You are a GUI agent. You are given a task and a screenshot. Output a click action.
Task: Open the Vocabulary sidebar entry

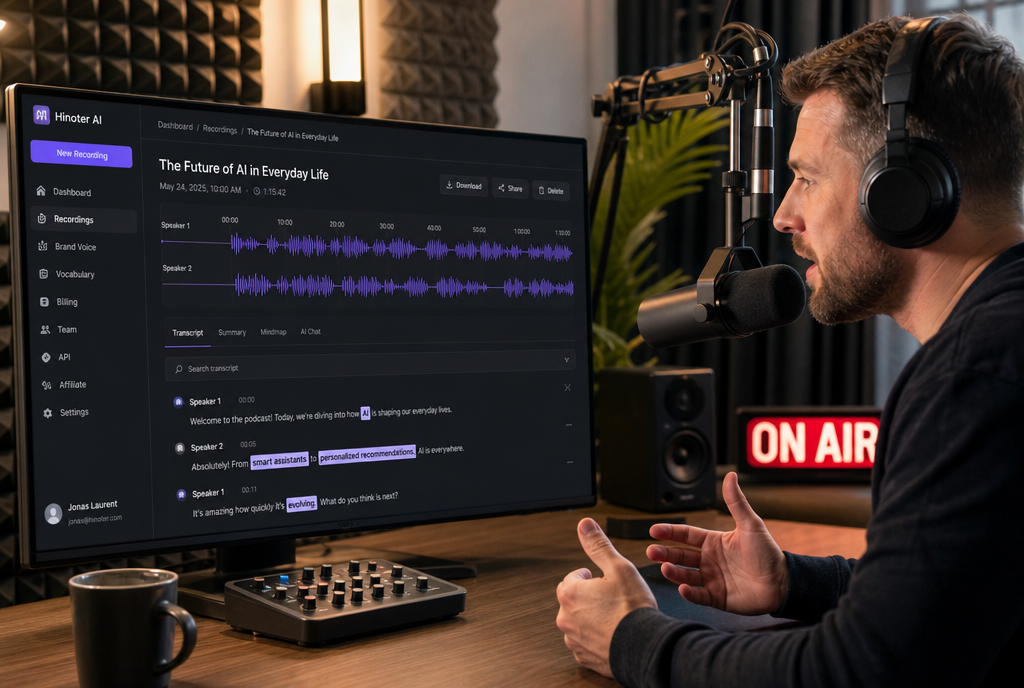(67, 274)
